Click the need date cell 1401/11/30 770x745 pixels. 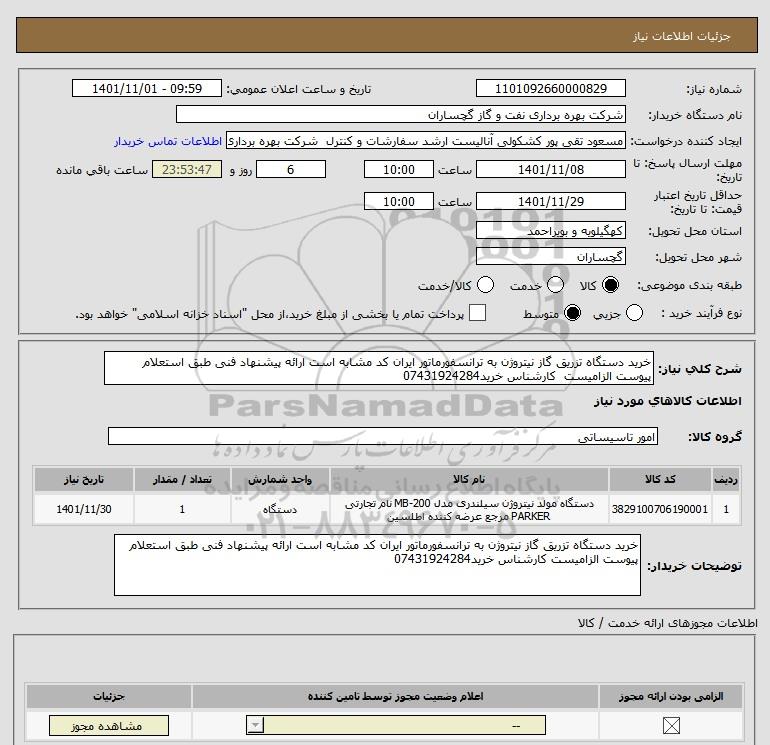point(84,509)
